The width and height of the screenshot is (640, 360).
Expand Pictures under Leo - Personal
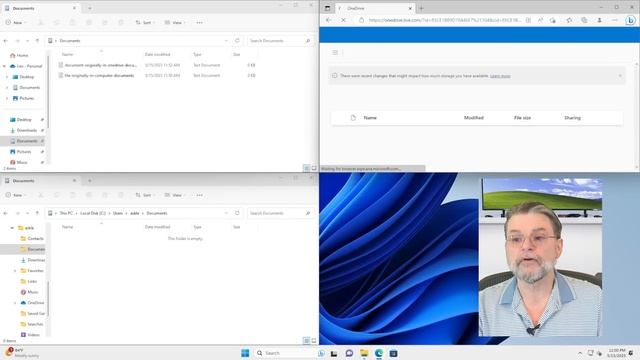tap(7, 98)
